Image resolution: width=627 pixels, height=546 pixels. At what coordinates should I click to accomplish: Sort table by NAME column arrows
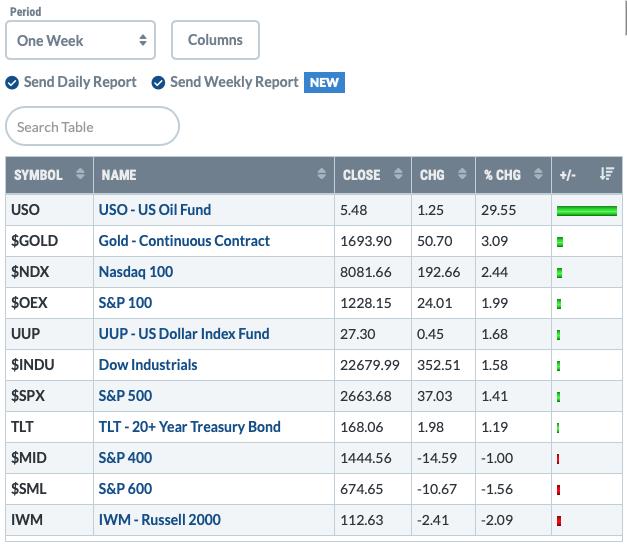tap(321, 174)
